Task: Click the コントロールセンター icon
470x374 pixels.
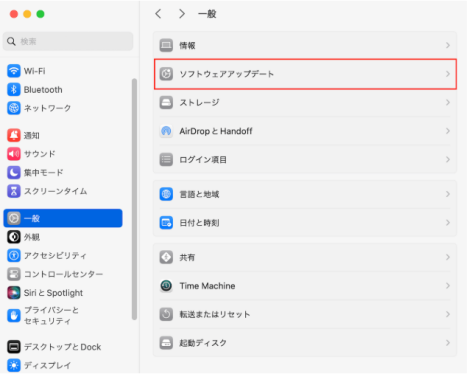Action: pyautogui.click(x=14, y=274)
